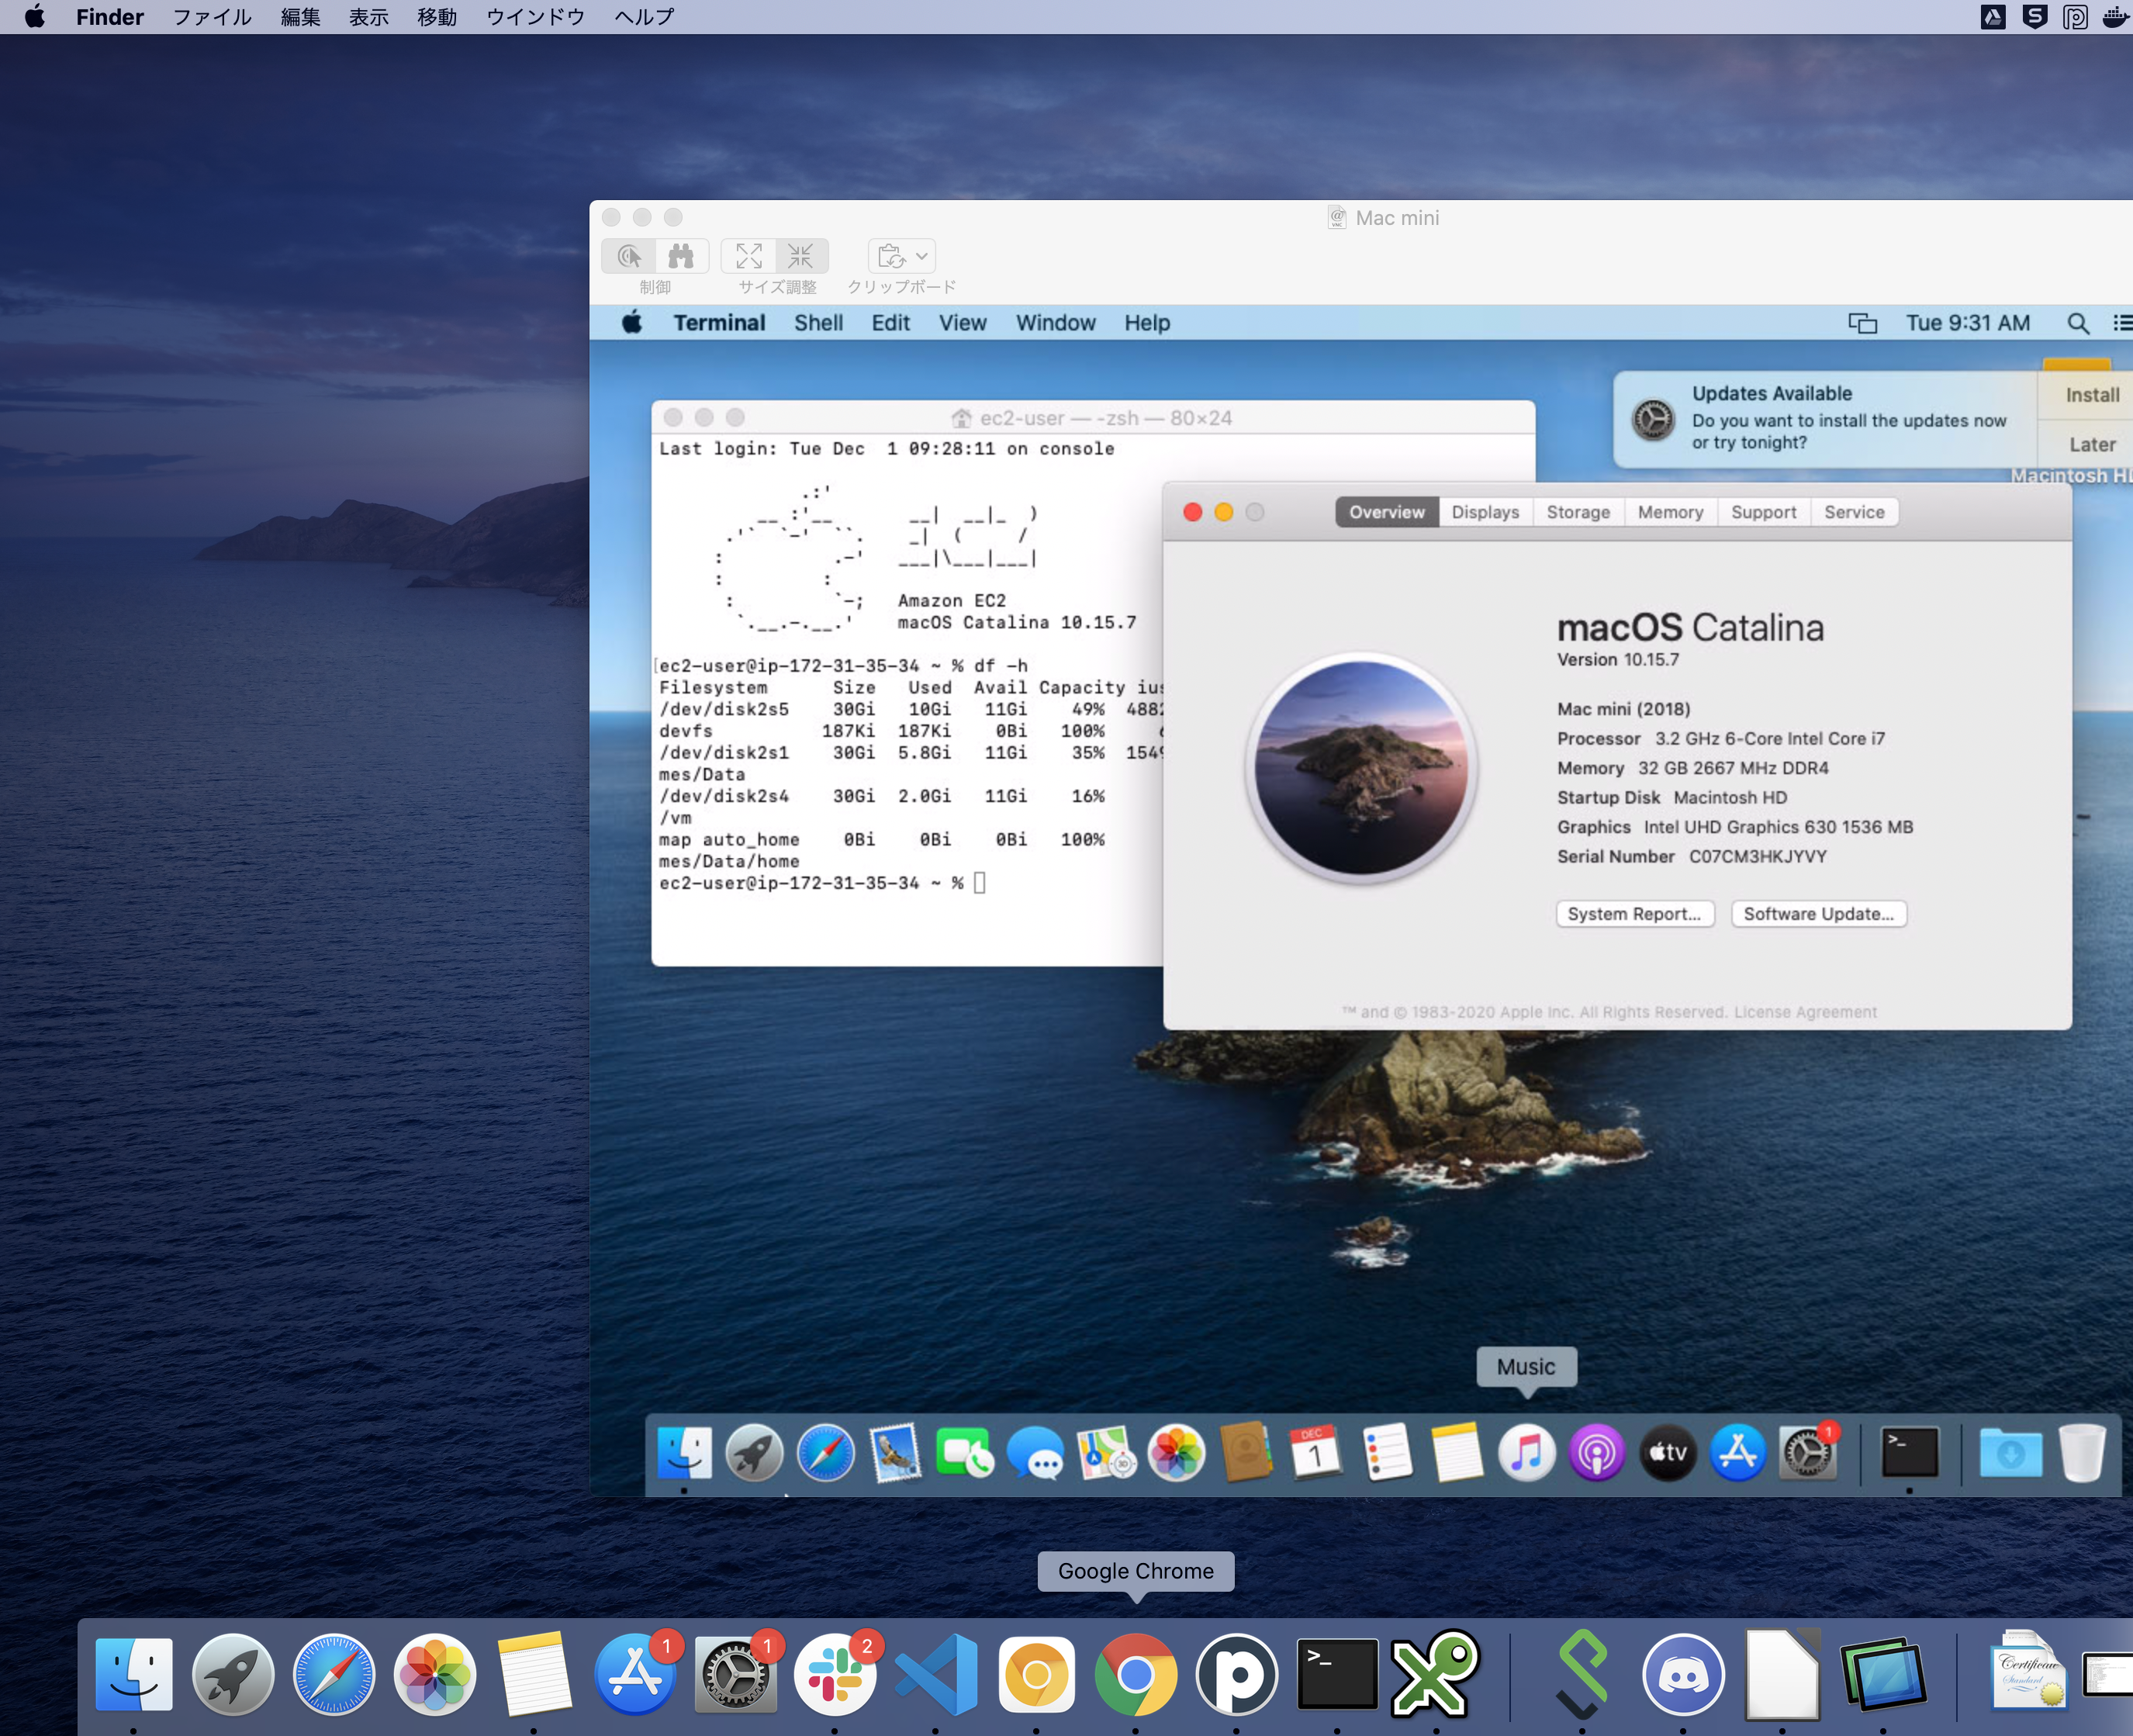Open Slack from the local Dock

[x=835, y=1674]
